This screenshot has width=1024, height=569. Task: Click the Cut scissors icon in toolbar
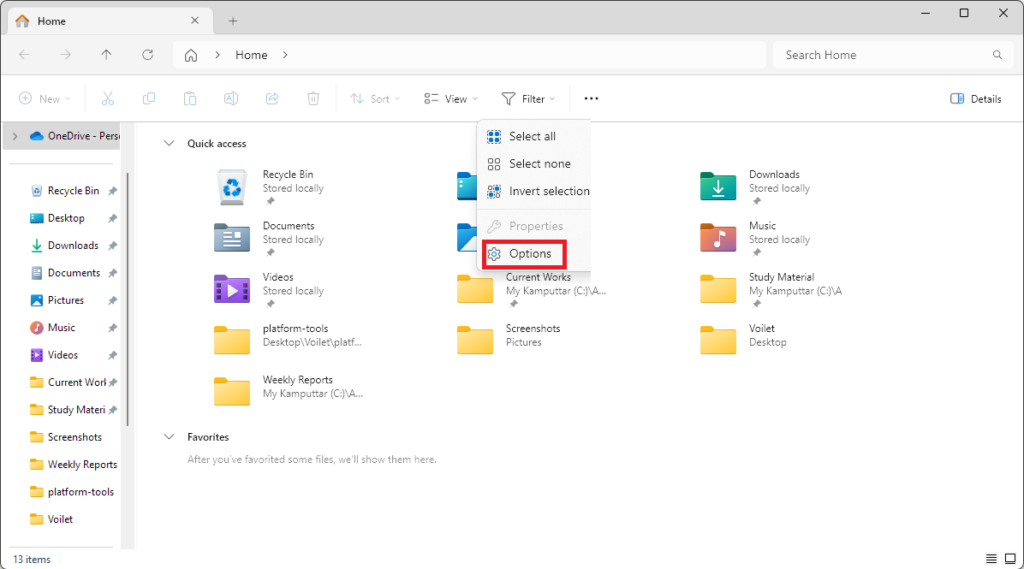(108, 99)
